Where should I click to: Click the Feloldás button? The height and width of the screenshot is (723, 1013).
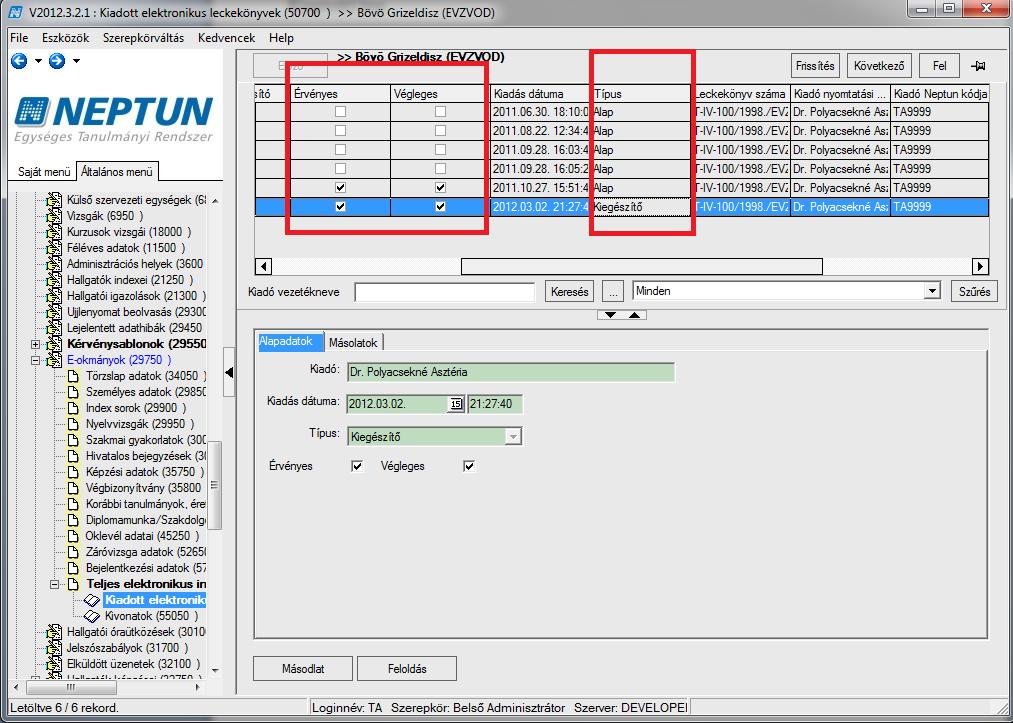[x=407, y=669]
